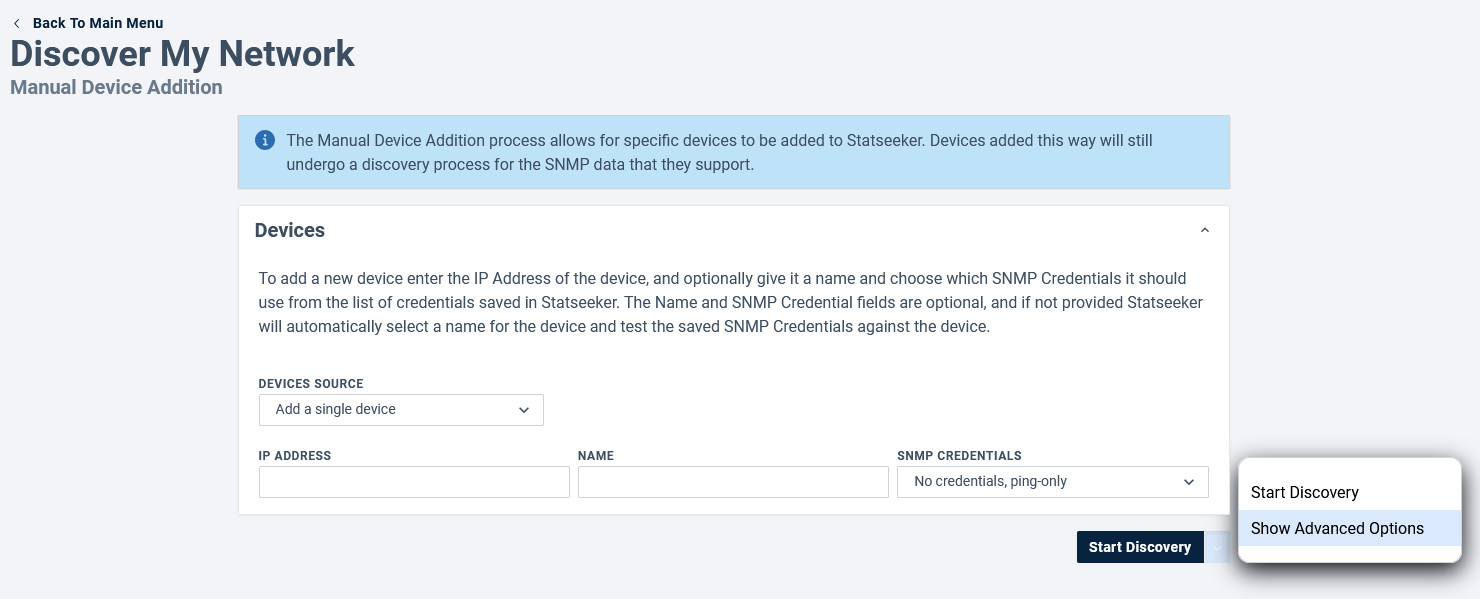Collapse the Devices section chevron
The image size is (1480, 599).
pyautogui.click(x=1204, y=230)
